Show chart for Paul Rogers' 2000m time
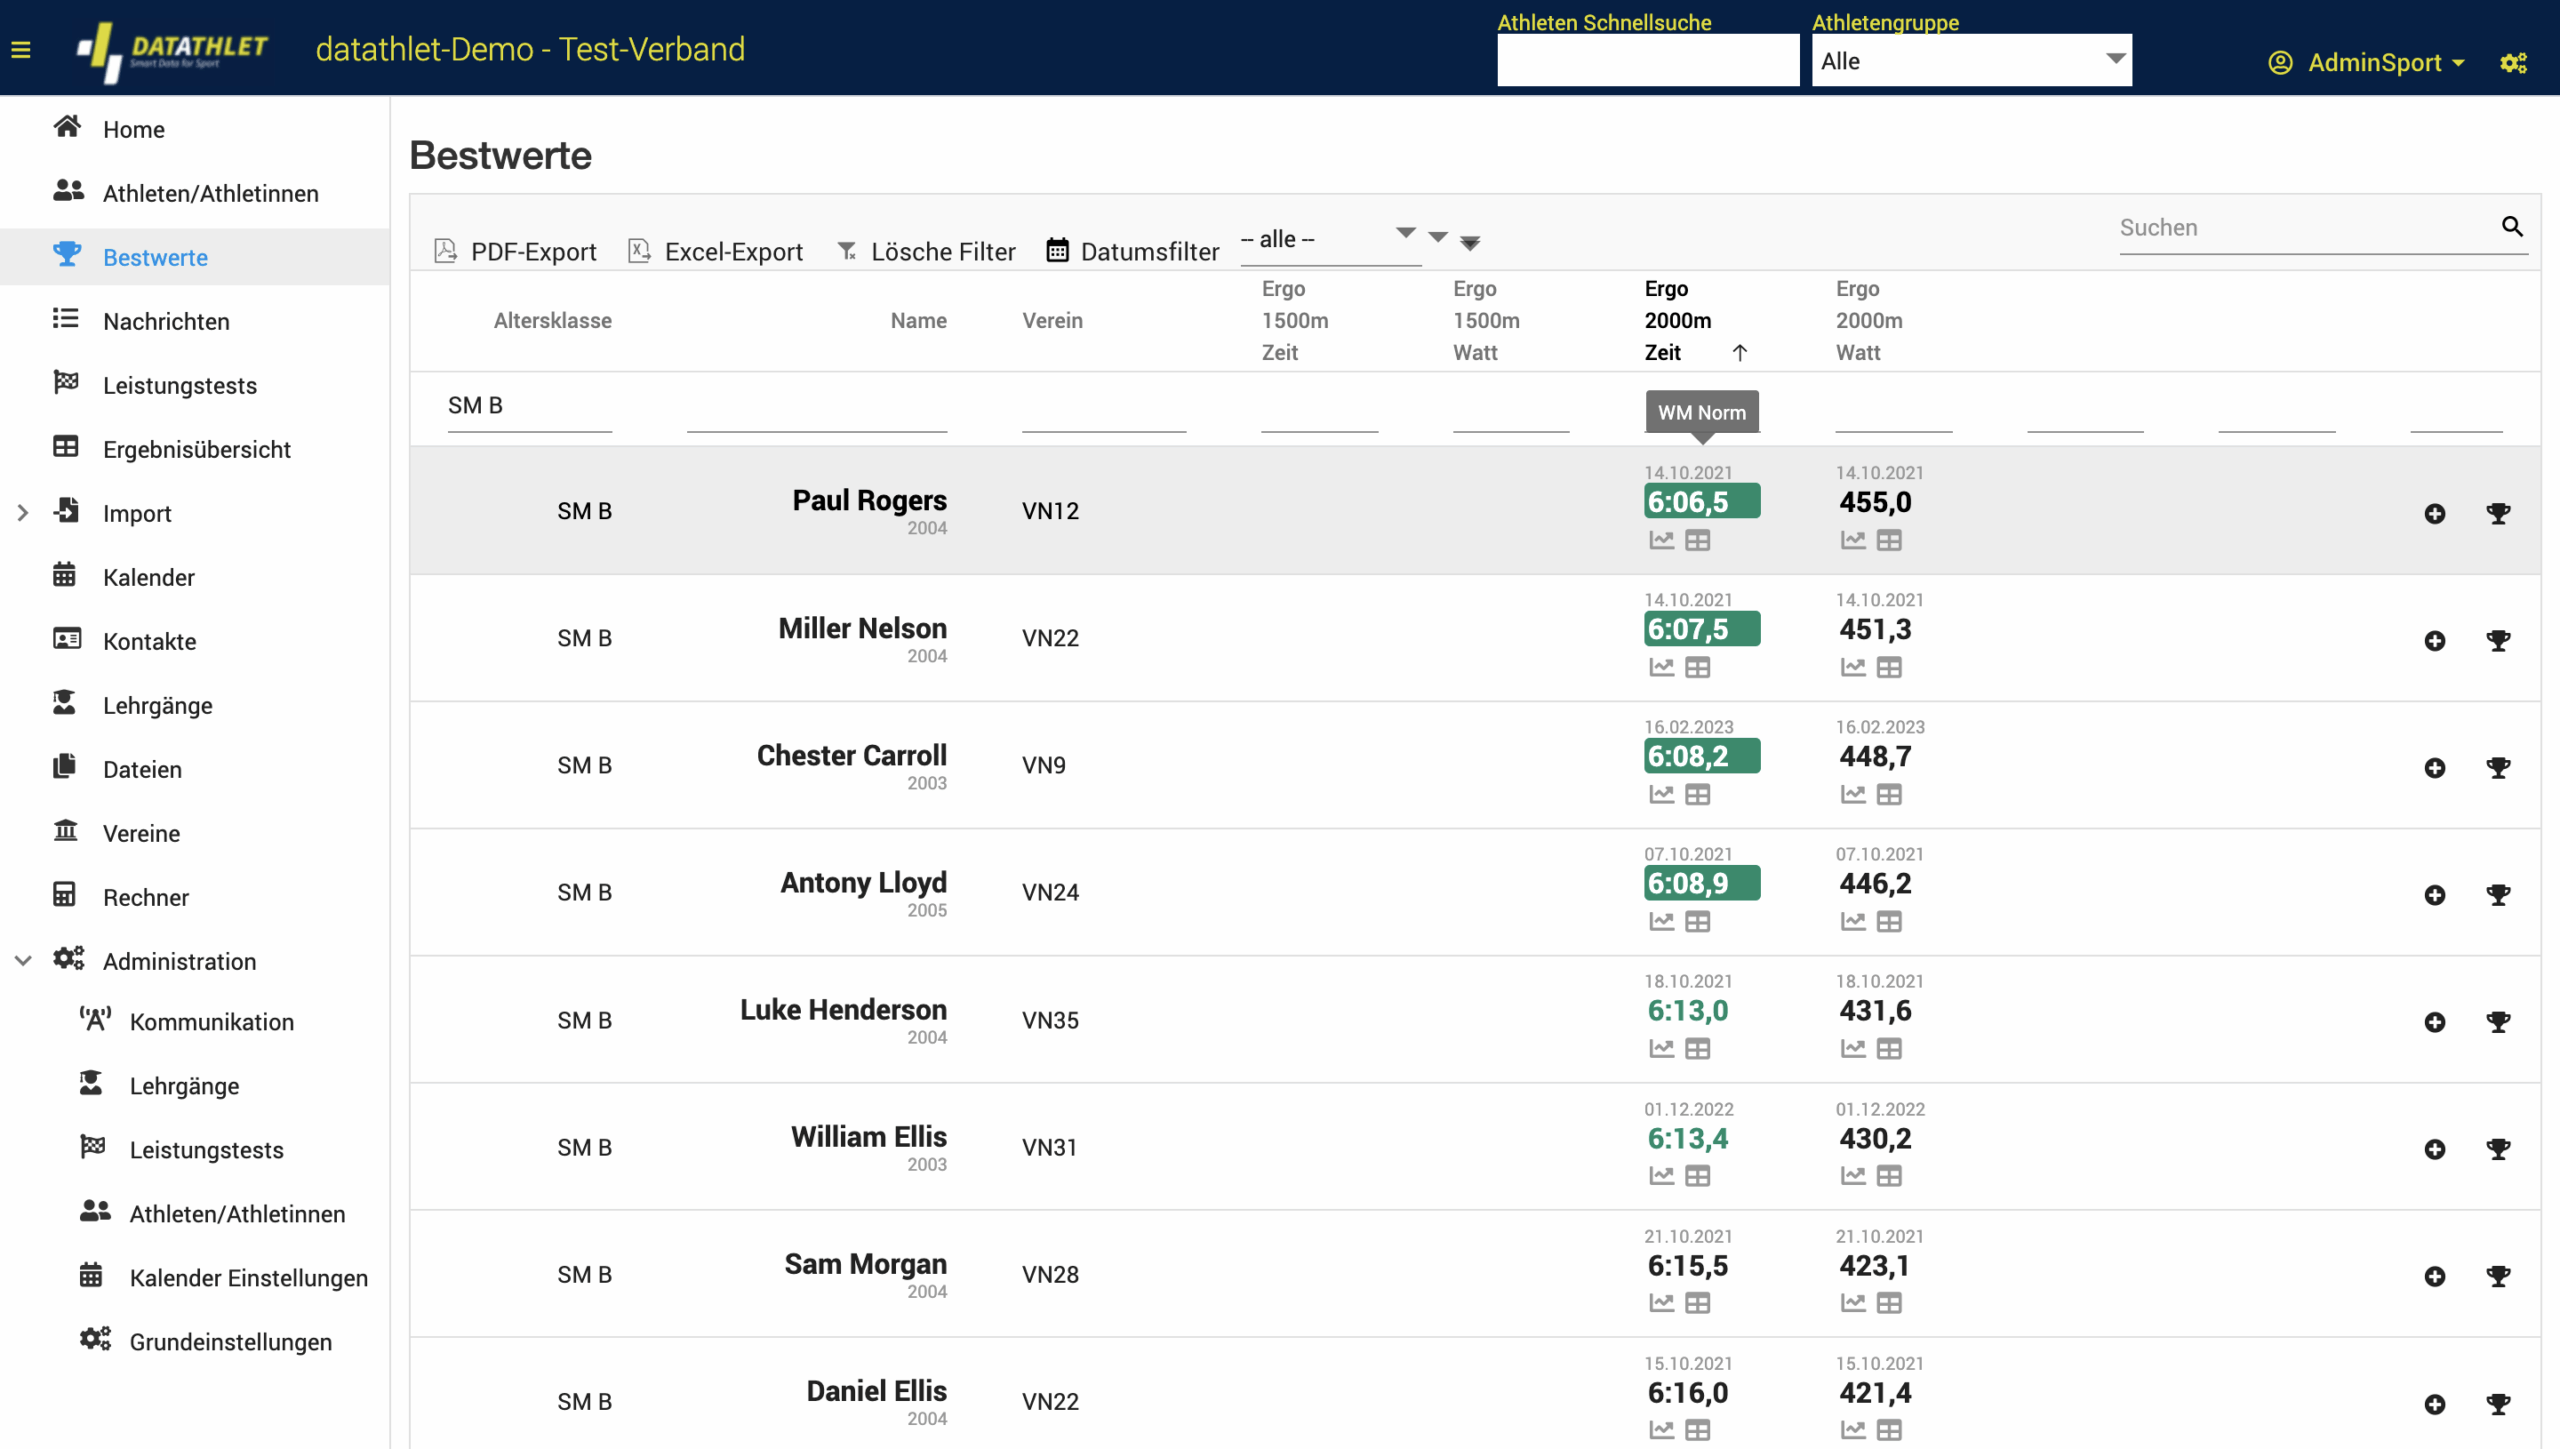Viewport: 2560px width, 1449px height. click(1661, 540)
